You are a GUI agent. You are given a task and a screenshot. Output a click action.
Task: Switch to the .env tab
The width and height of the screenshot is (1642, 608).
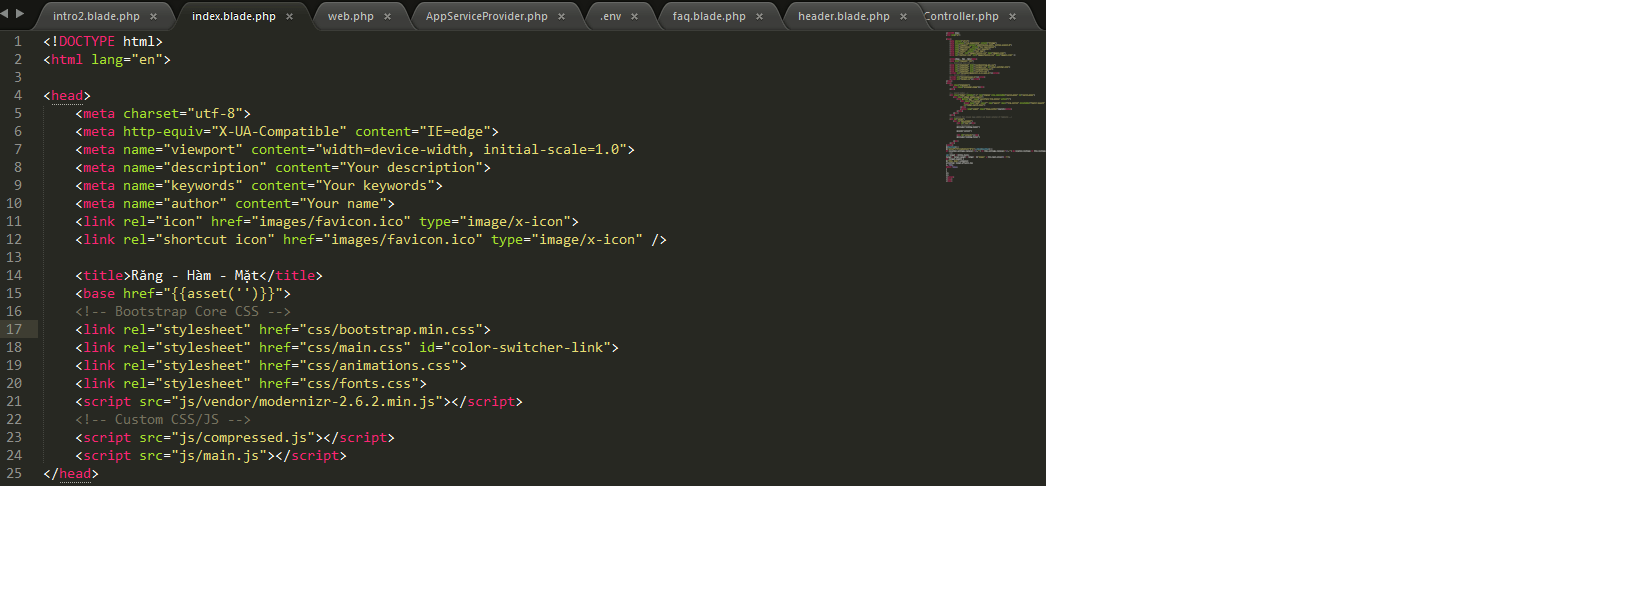click(610, 16)
